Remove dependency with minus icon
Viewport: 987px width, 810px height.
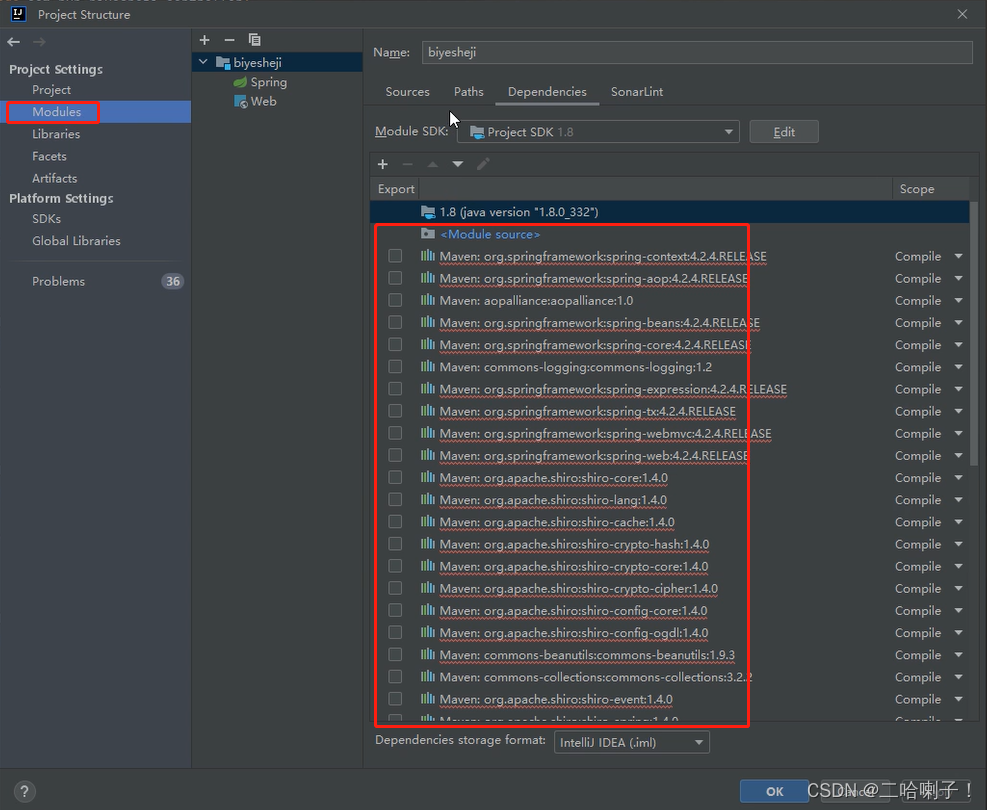click(407, 164)
